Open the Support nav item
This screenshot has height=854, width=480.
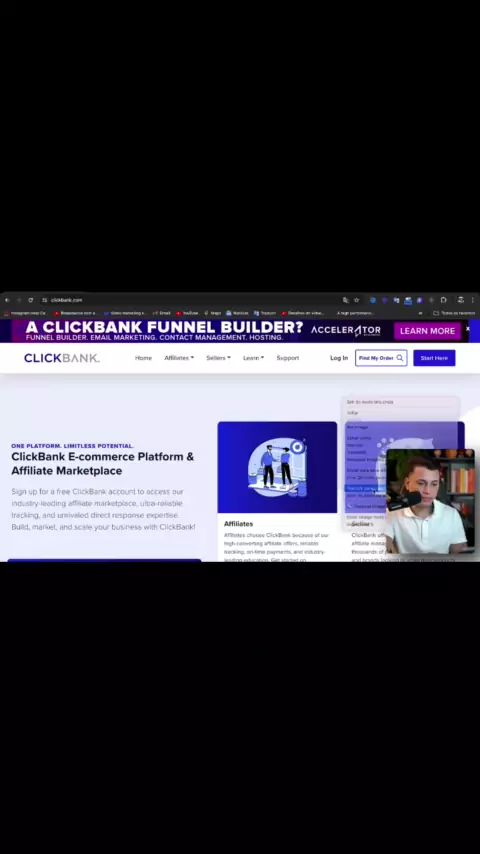click(x=288, y=358)
